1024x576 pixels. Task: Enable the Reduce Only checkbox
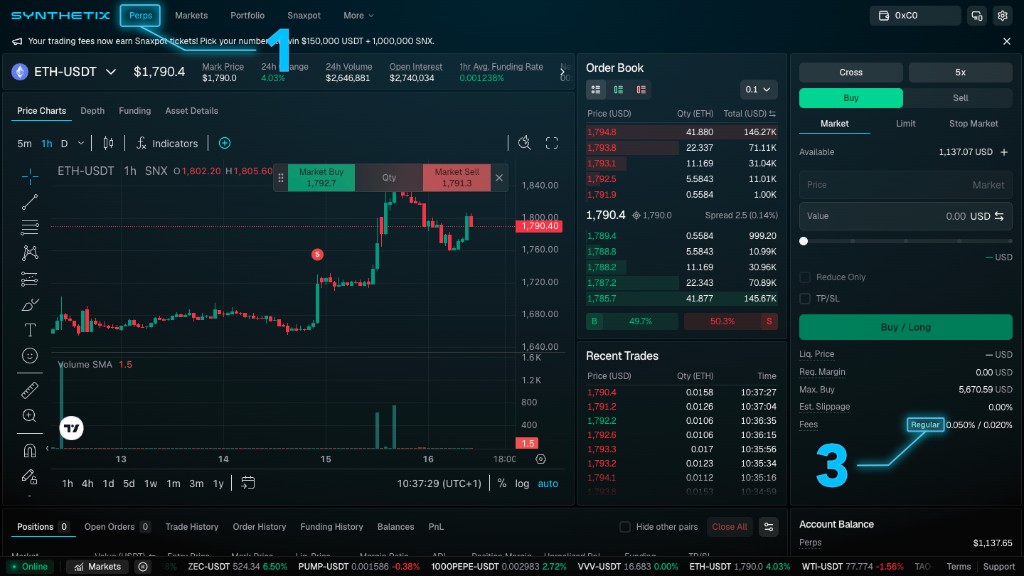point(805,278)
